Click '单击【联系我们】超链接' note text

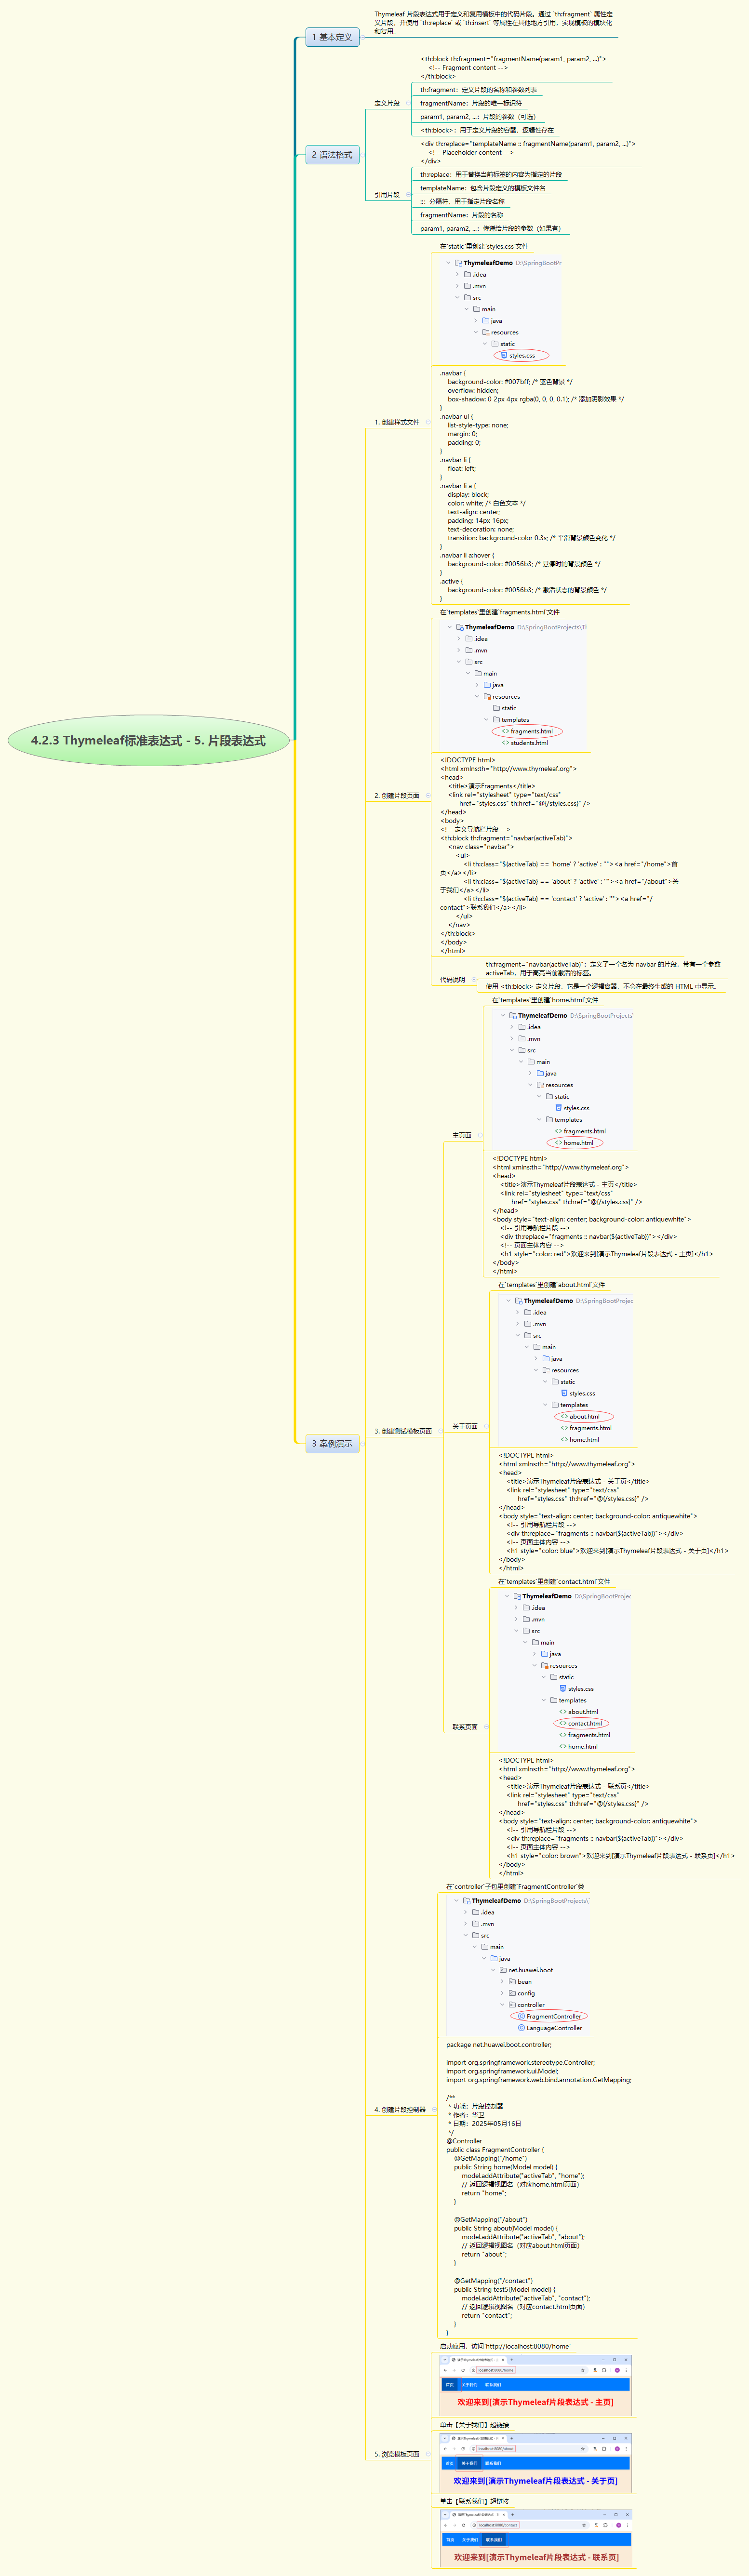475,2502
